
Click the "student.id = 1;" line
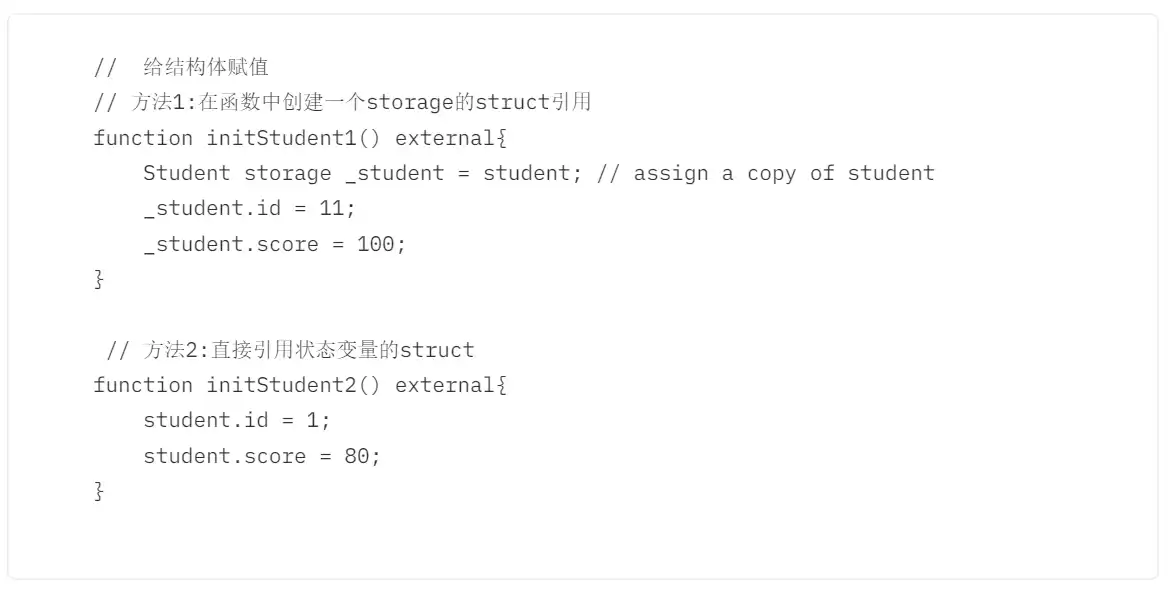click(236, 420)
